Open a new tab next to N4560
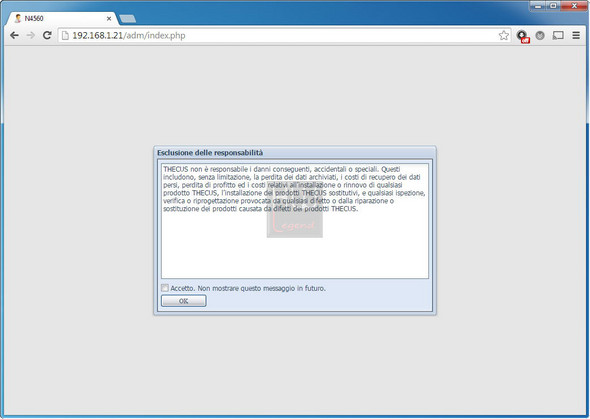The width and height of the screenshot is (590, 419). (x=128, y=19)
